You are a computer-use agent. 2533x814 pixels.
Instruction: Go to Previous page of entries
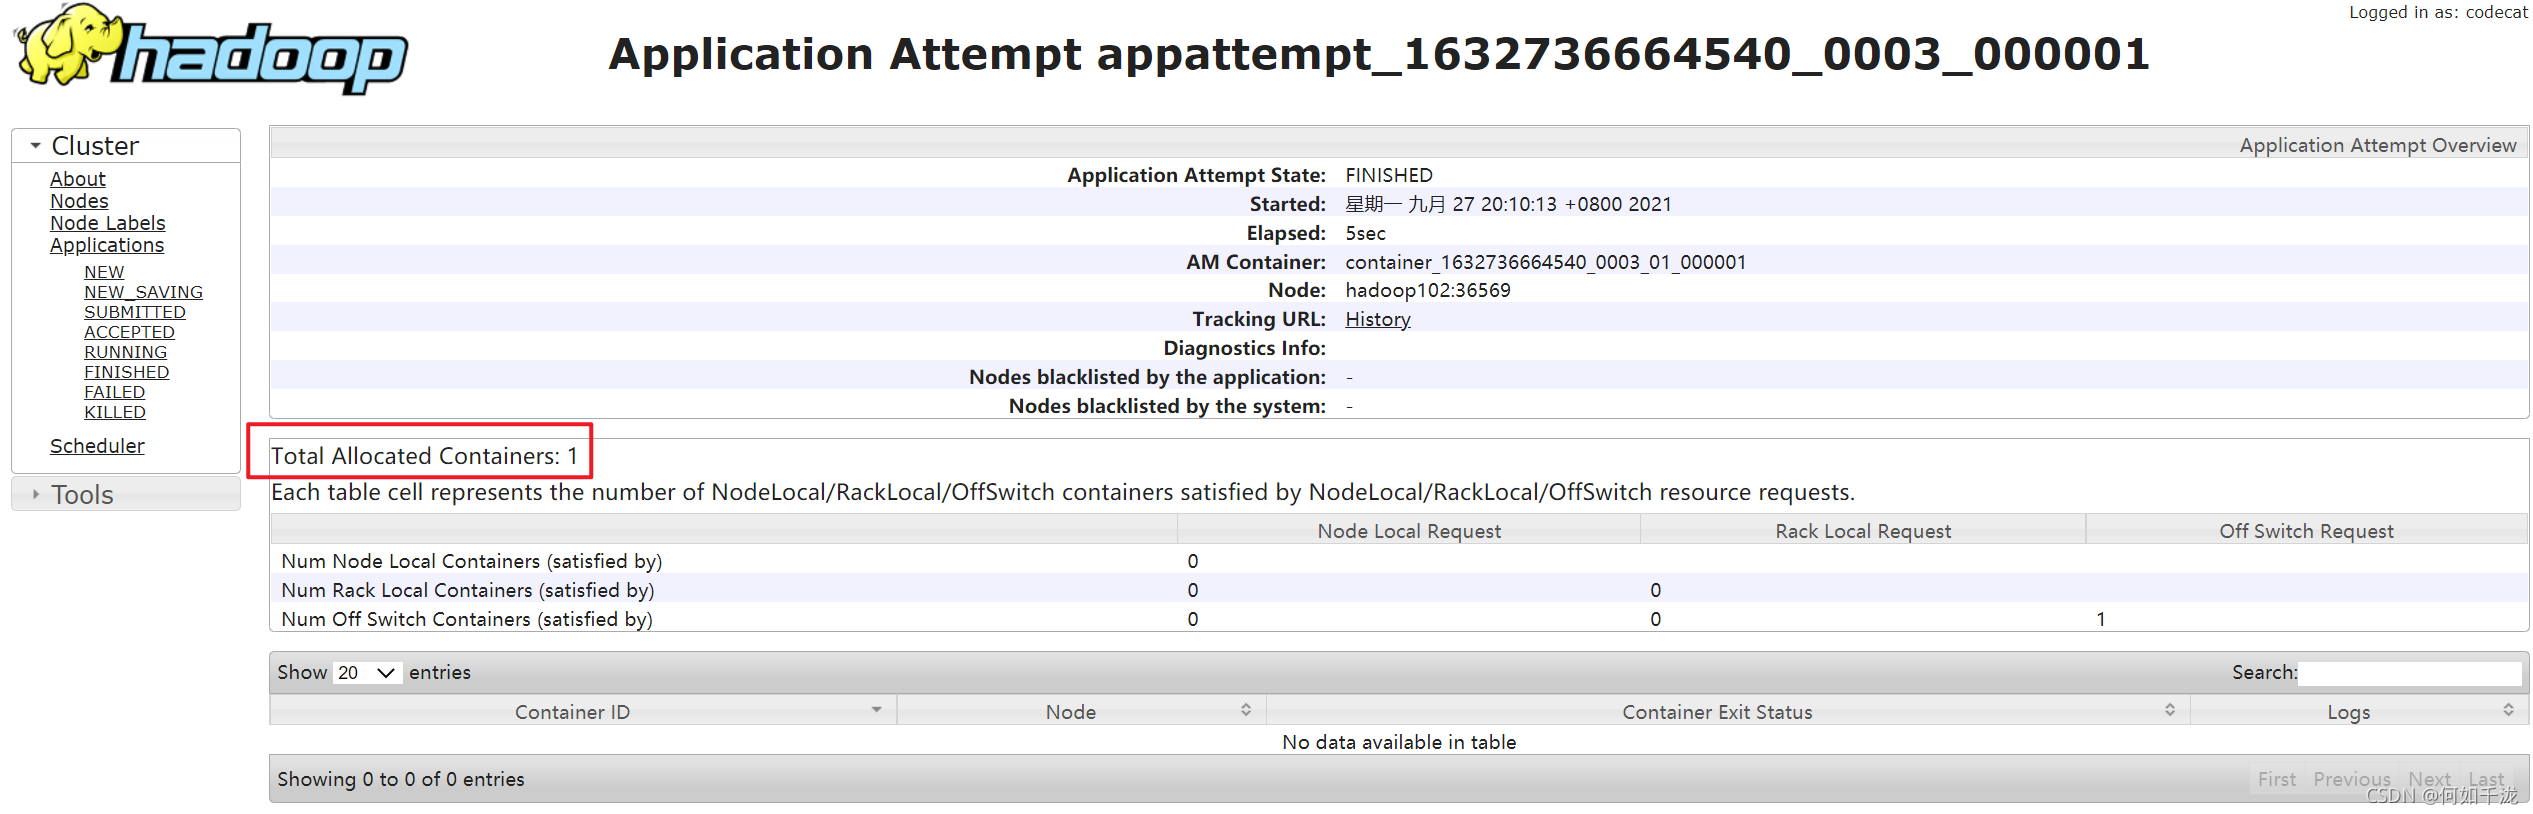click(2352, 779)
